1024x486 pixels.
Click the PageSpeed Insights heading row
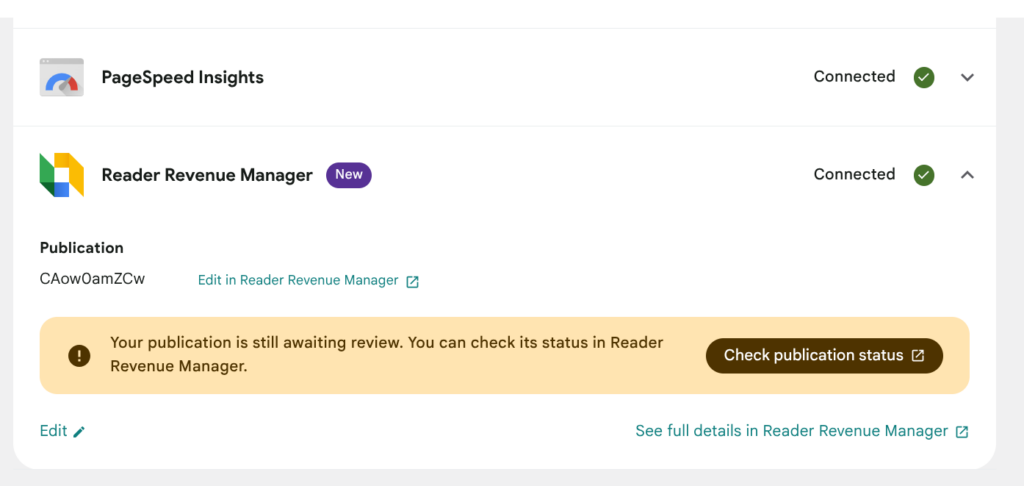[x=504, y=77]
